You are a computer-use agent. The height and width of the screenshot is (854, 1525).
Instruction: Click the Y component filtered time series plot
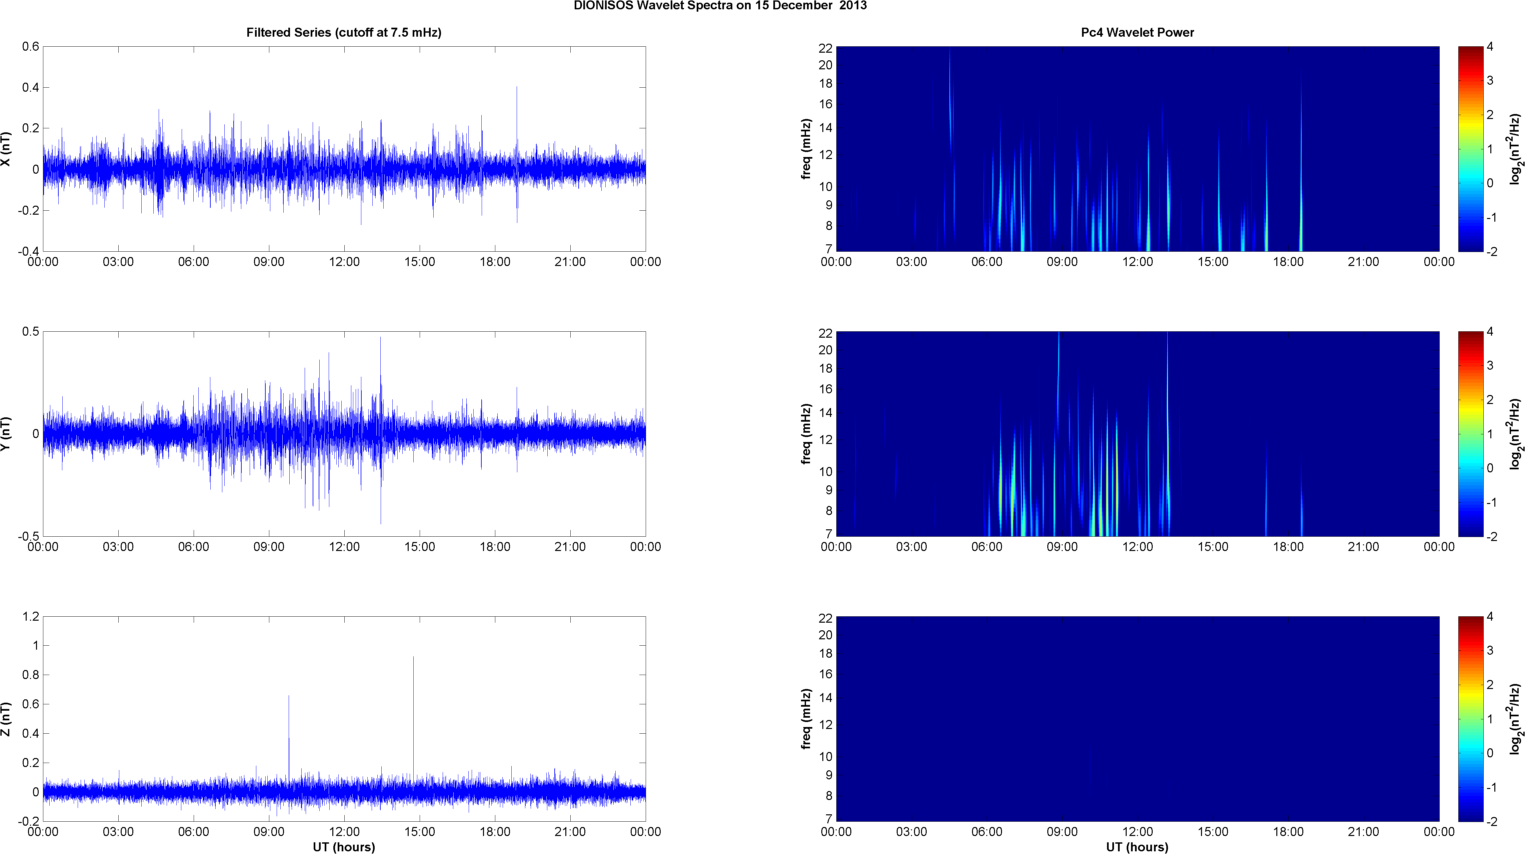pos(344,434)
